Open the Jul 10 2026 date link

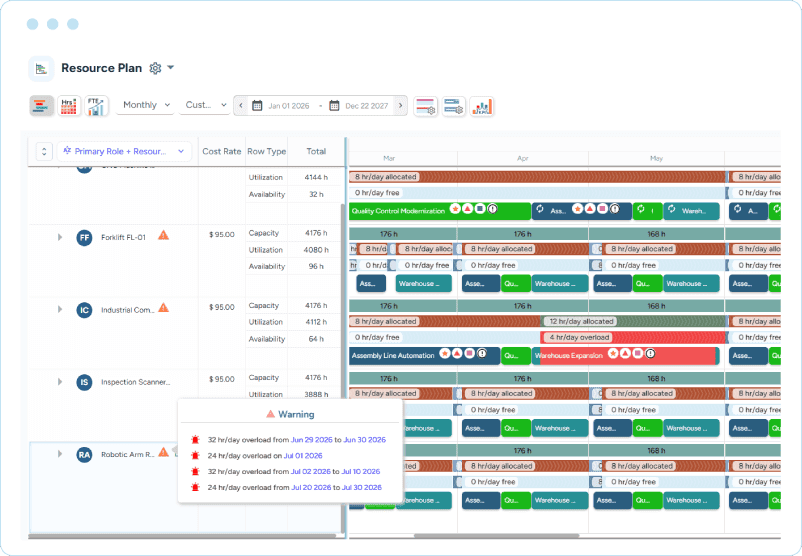(361, 472)
